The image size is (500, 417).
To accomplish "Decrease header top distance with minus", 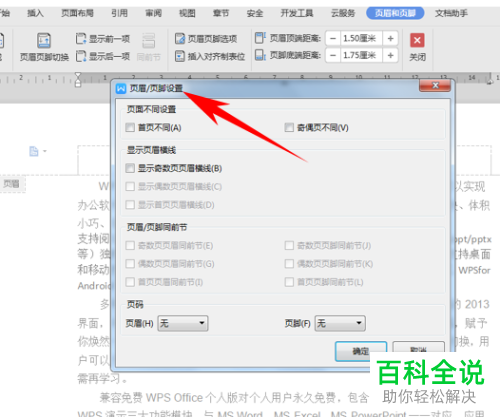I will [333, 39].
